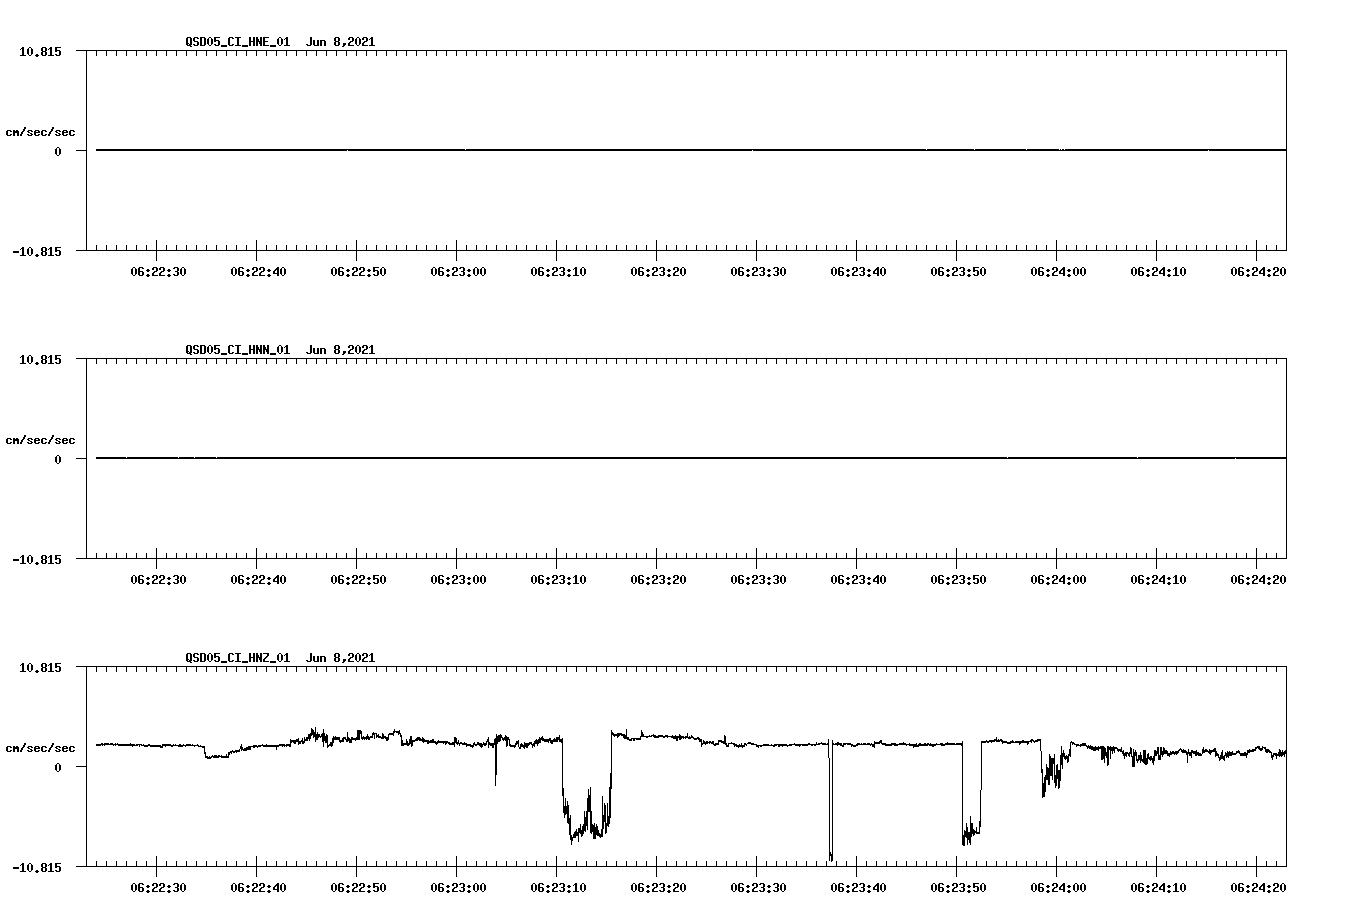Select 06:24:20 time label under HNN plot
Image resolution: width=1358 pixels, height=924 pixels.
click(1258, 580)
